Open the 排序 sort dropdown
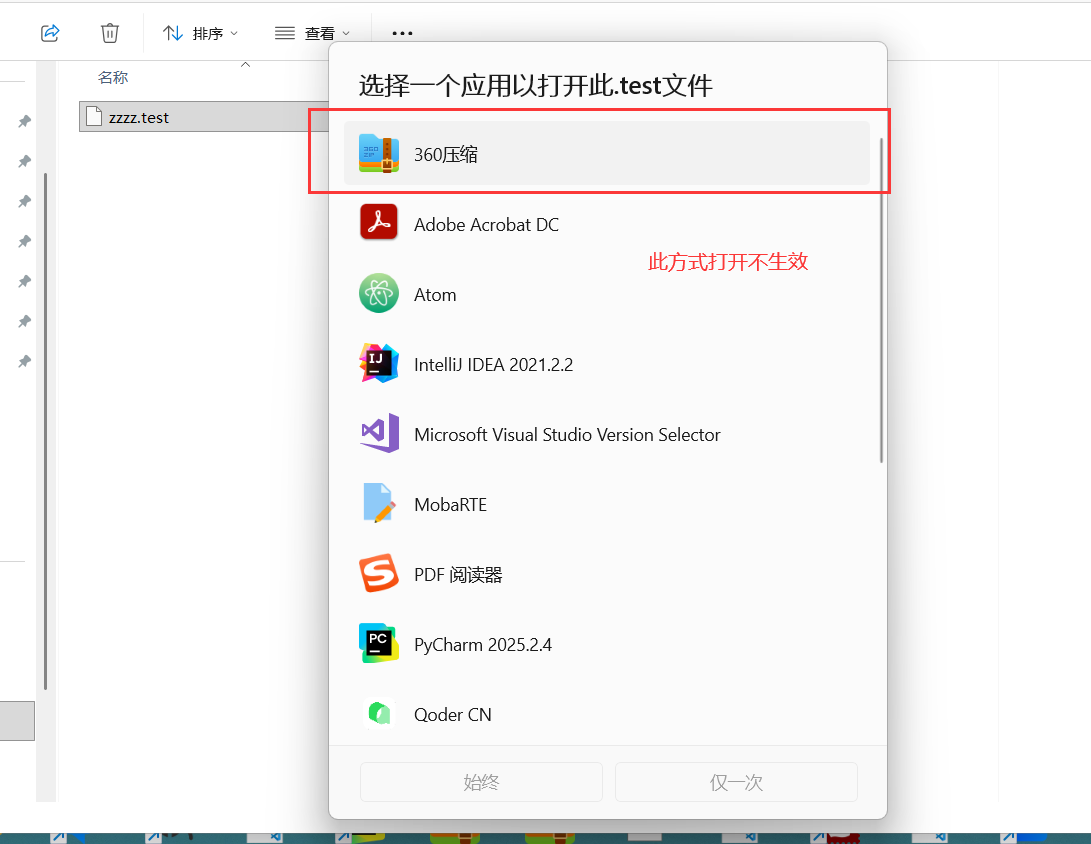The image size is (1091, 844). tap(200, 33)
